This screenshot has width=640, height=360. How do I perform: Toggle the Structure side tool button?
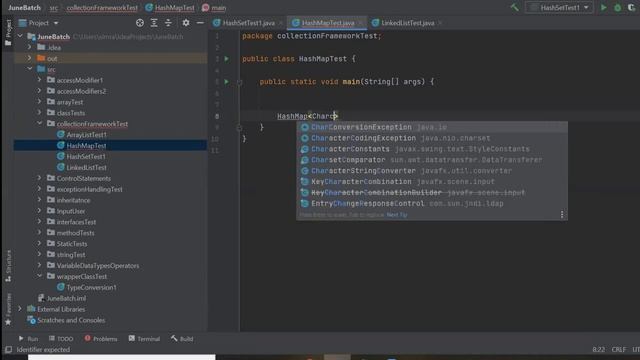[8, 266]
